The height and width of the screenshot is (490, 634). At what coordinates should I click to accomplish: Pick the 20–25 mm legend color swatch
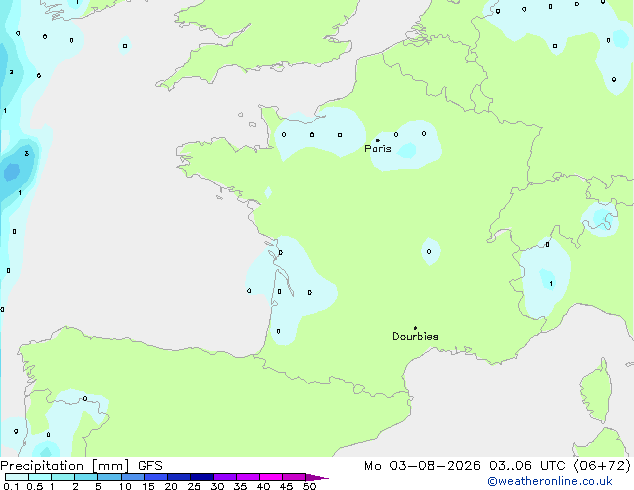pos(179,477)
